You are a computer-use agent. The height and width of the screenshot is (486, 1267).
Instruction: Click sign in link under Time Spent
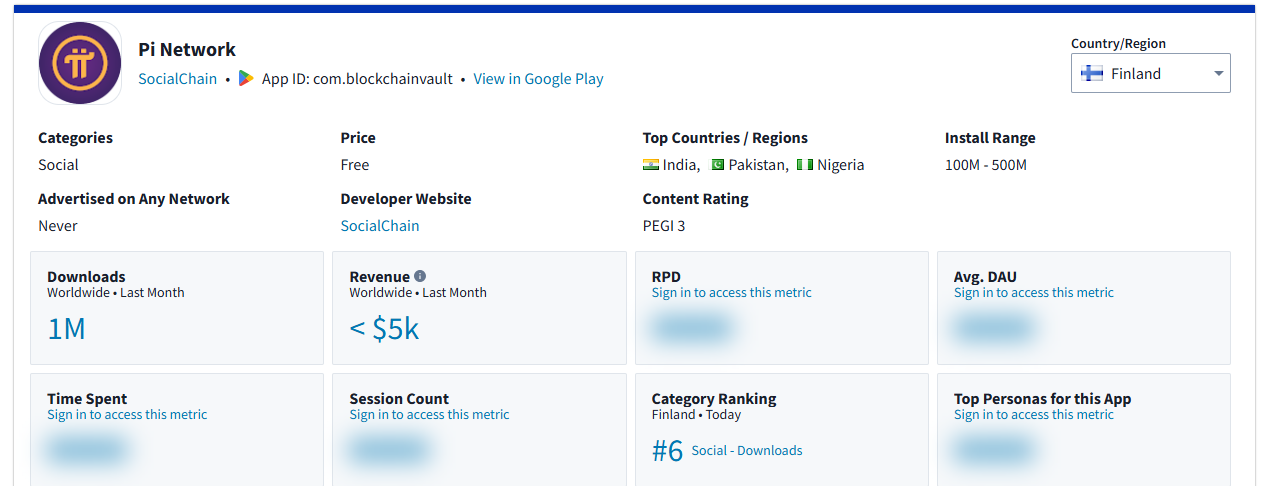(127, 415)
